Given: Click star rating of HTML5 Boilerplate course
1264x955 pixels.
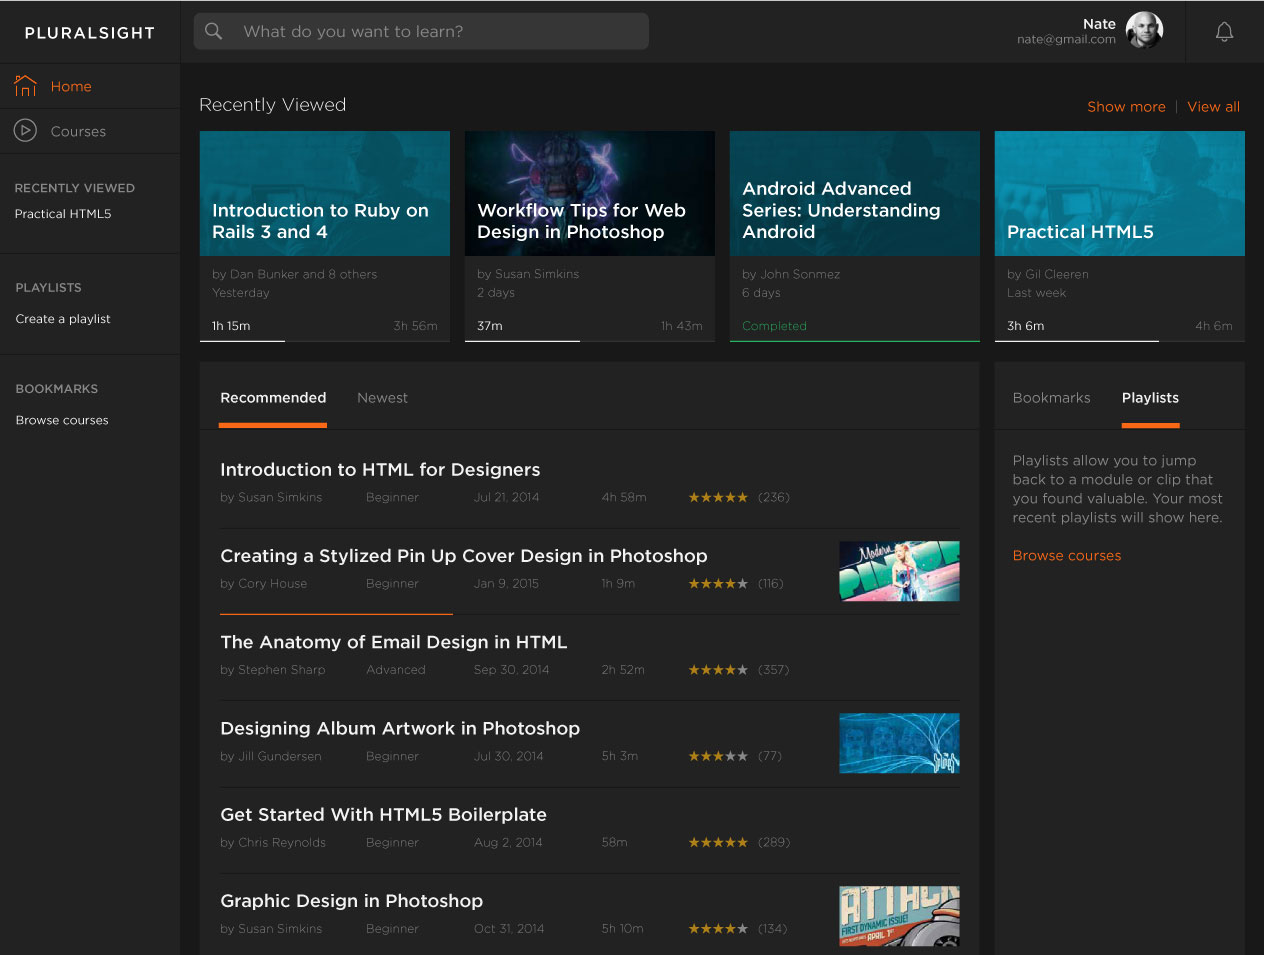Looking at the screenshot, I should coord(718,843).
